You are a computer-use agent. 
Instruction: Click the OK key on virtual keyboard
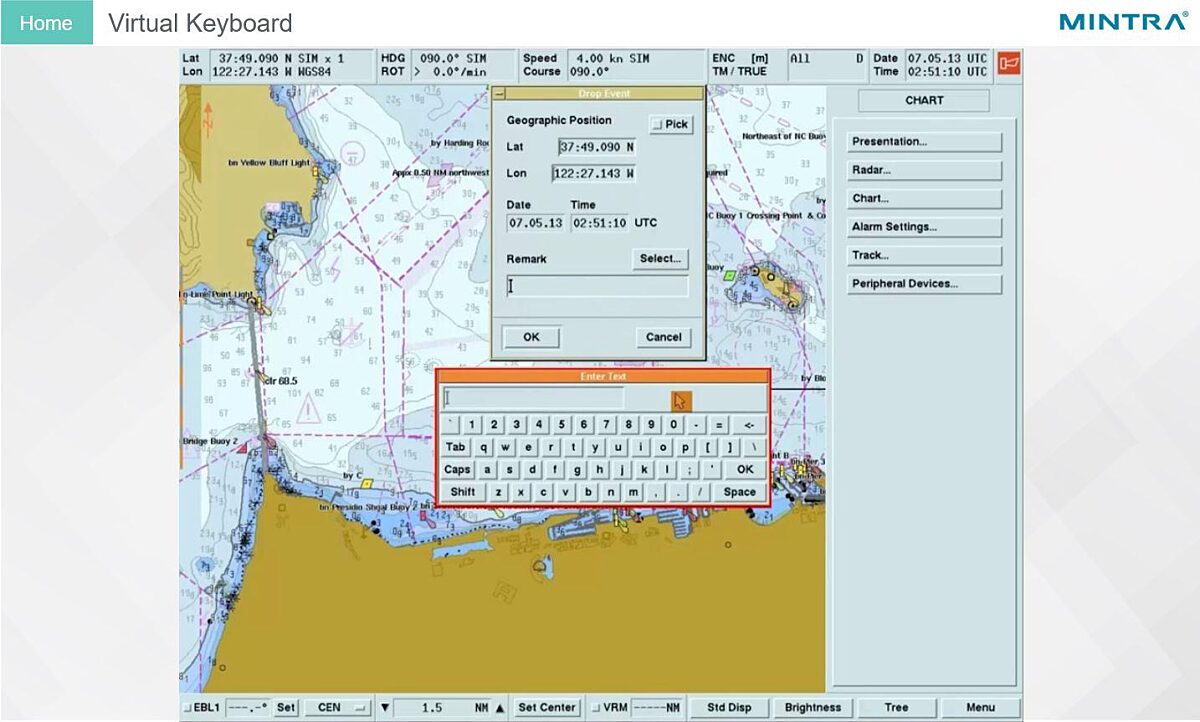click(745, 469)
